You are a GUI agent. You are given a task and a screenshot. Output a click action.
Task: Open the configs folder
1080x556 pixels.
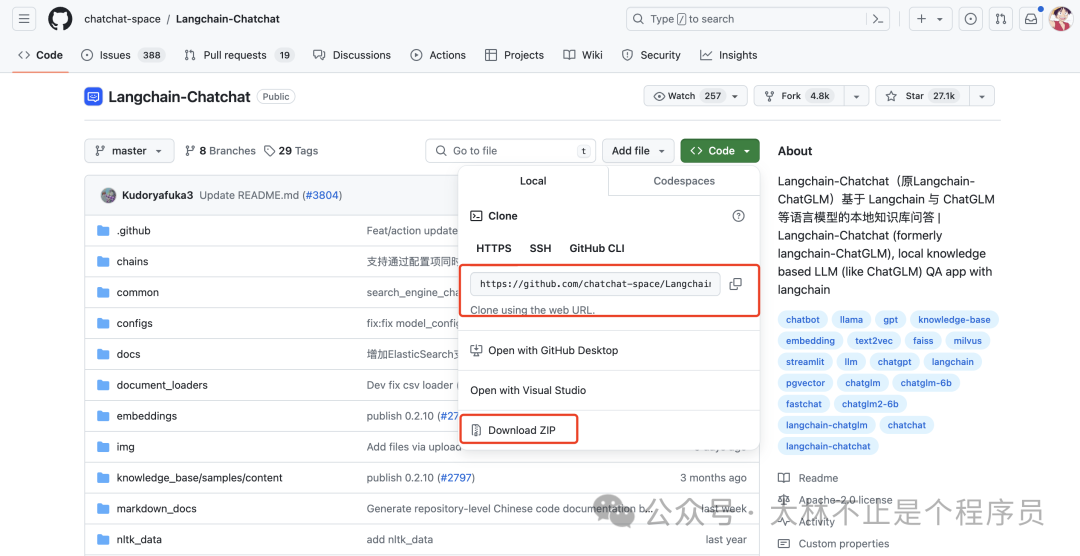tap(134, 323)
